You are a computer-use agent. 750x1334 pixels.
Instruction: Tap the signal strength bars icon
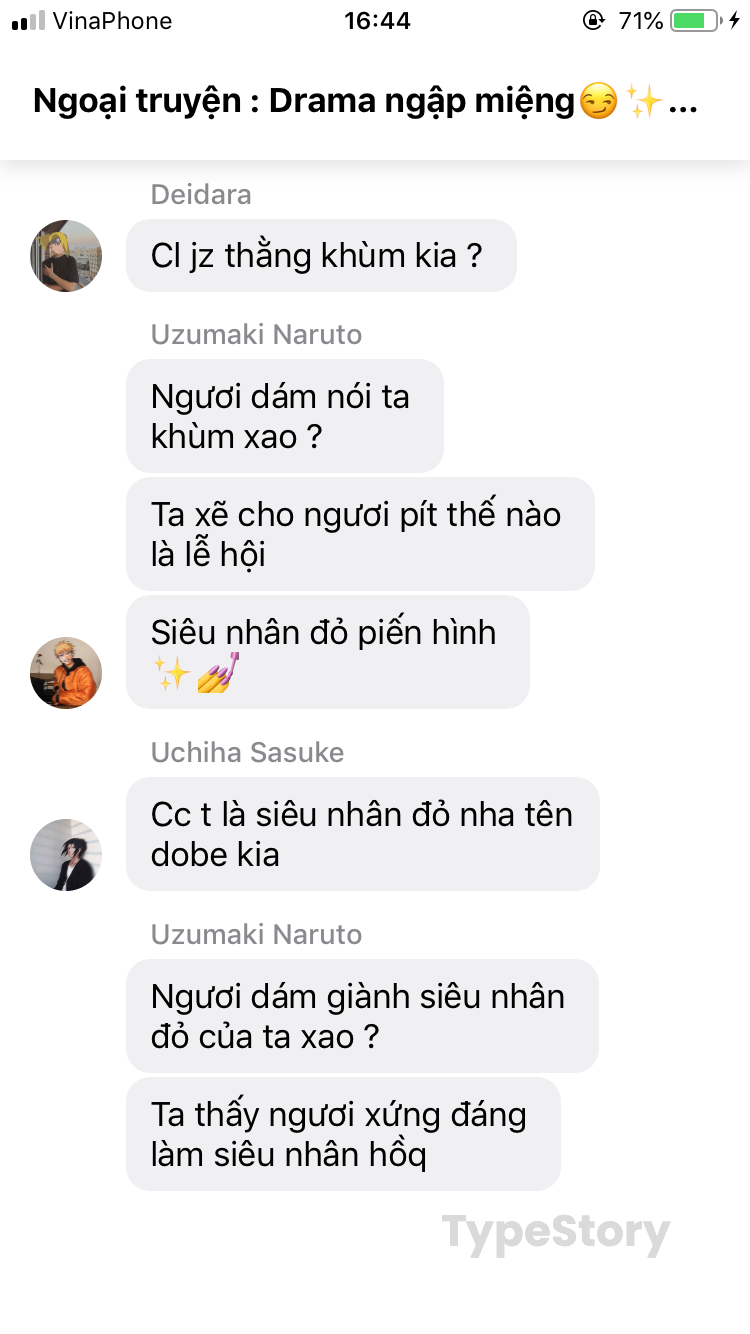[x=28, y=20]
